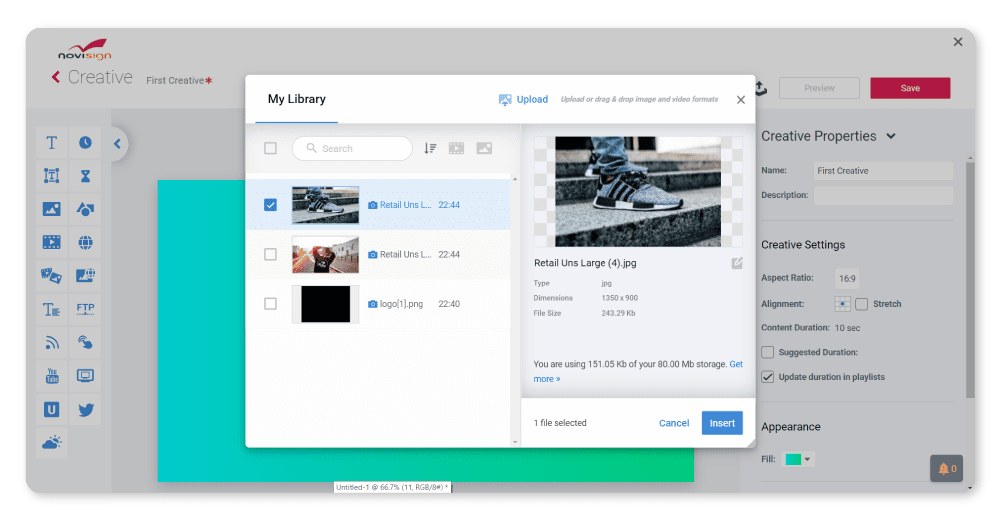Add the RSS feed widget
The width and height of the screenshot is (1000, 520).
(52, 343)
